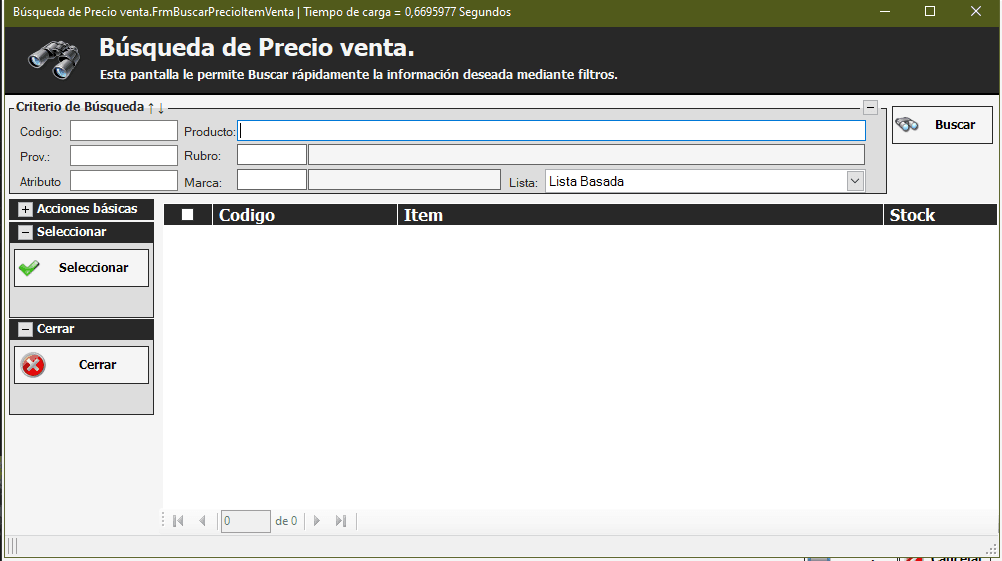Viewport: 1002px width, 561px height.
Task: Click the green checkmark Seleccionar button
Action: [81, 268]
